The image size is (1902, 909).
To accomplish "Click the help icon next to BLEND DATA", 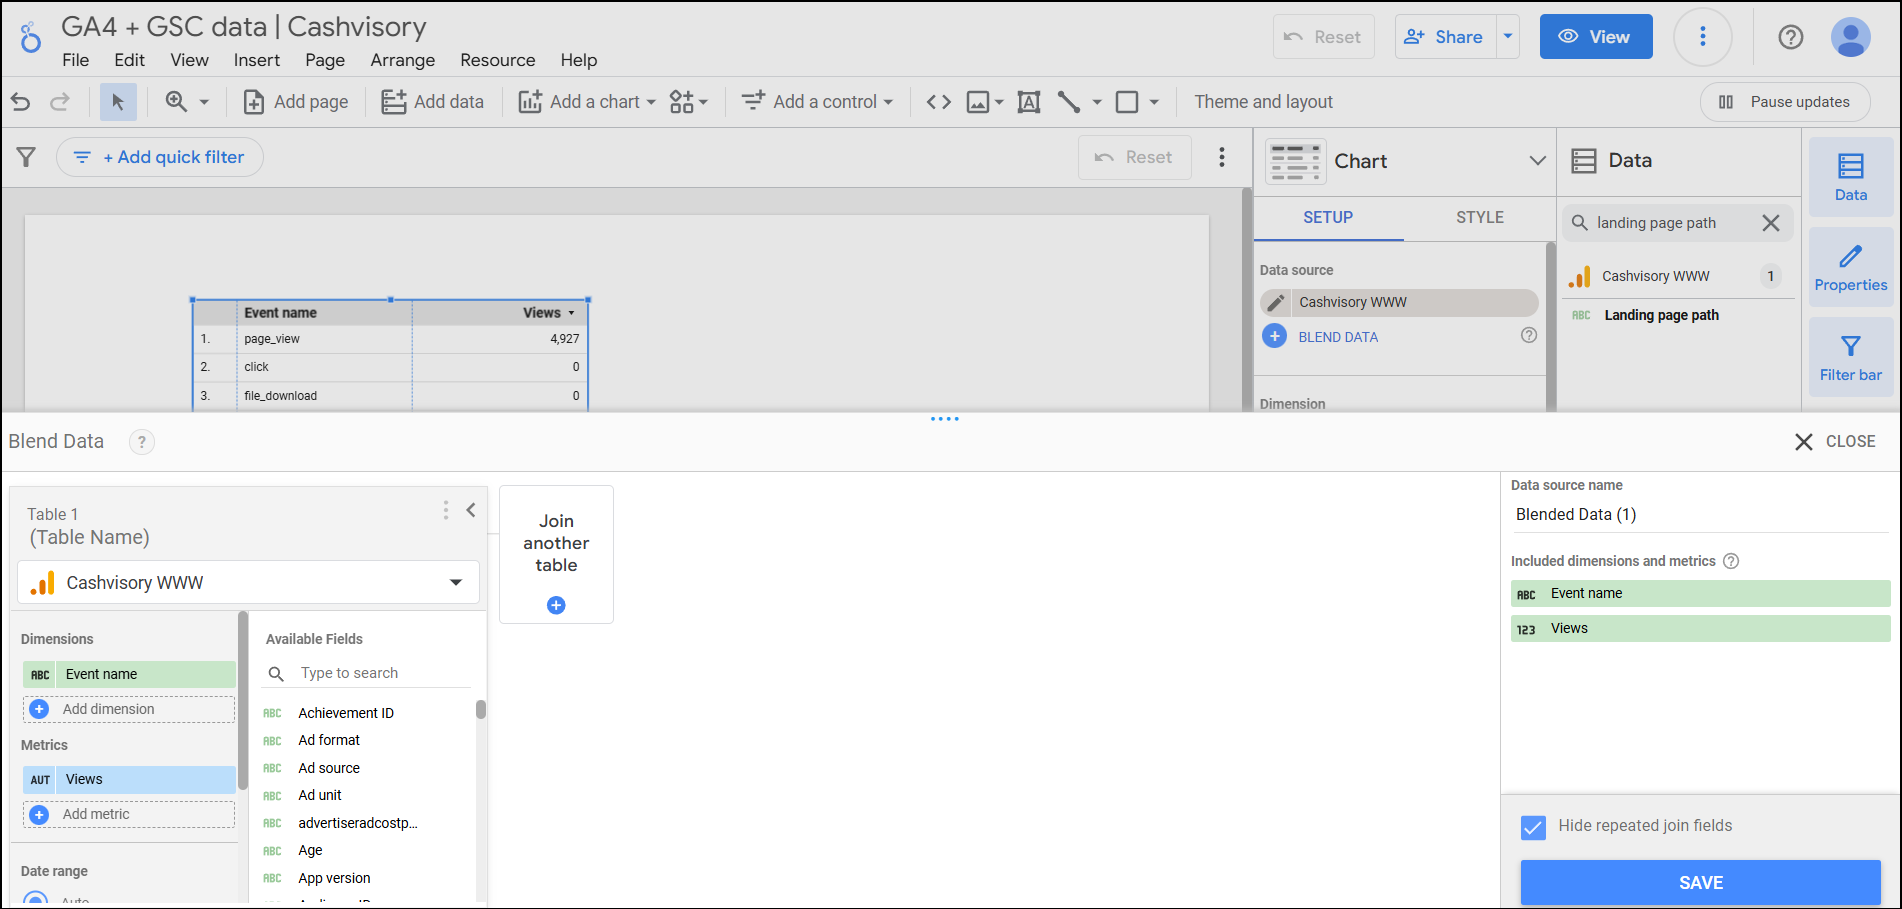I will [x=1529, y=335].
